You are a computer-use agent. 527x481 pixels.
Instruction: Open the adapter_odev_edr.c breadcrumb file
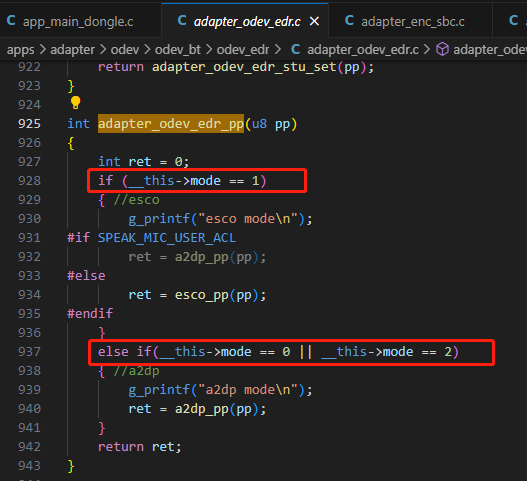pyautogui.click(x=363, y=50)
